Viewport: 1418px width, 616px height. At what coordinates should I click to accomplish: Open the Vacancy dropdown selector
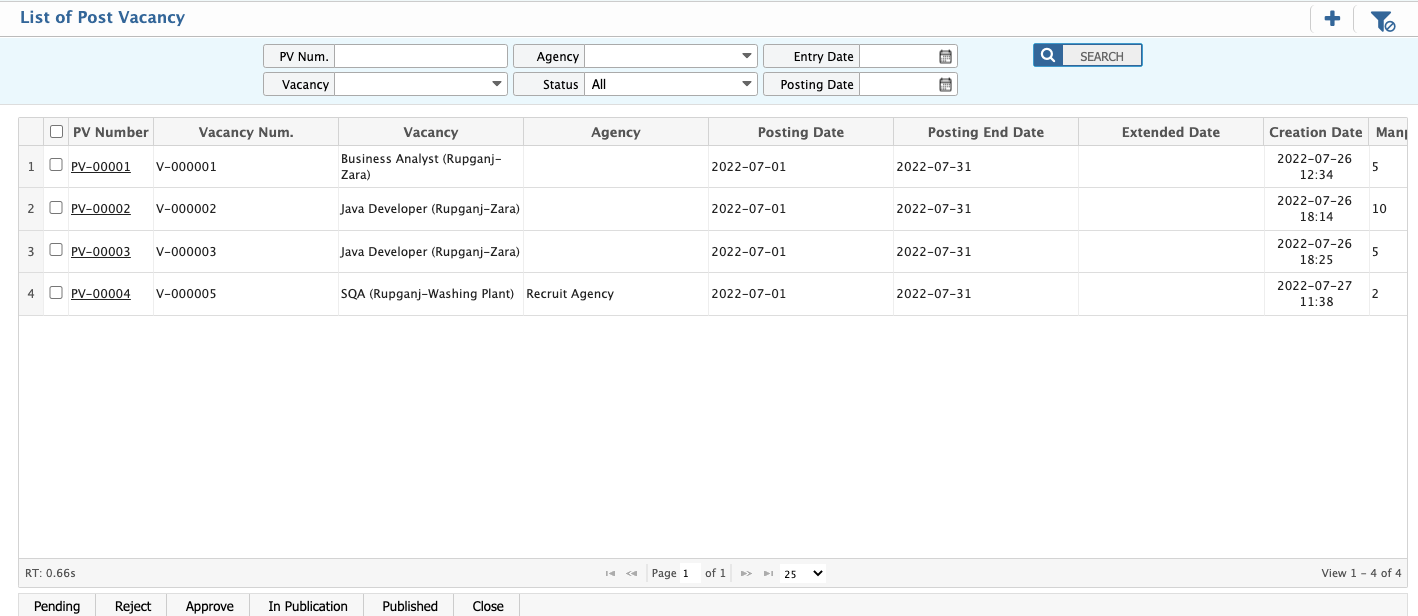pyautogui.click(x=496, y=84)
